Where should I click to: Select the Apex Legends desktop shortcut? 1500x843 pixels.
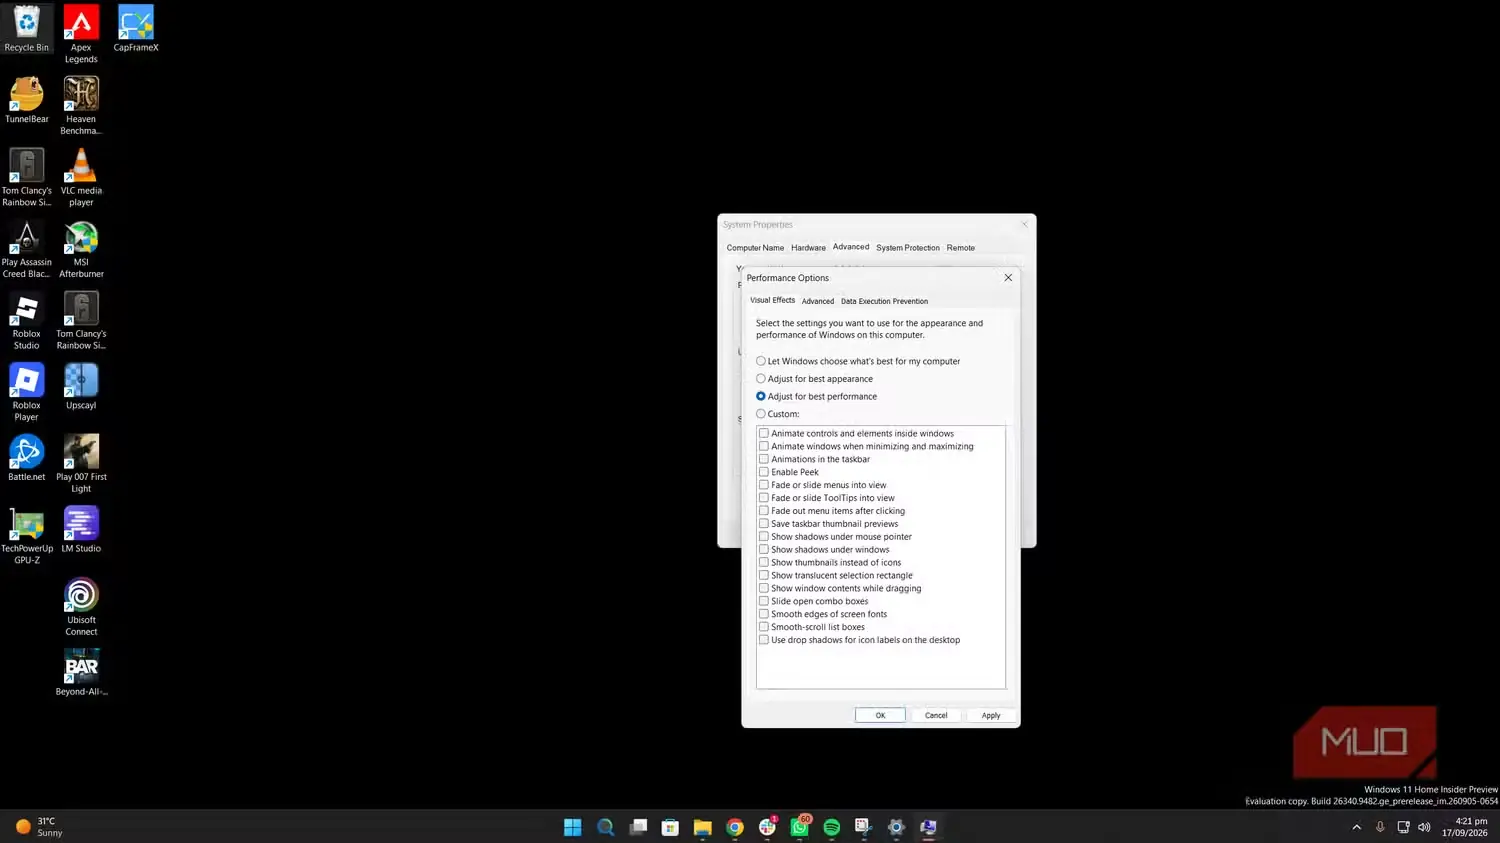81,34
